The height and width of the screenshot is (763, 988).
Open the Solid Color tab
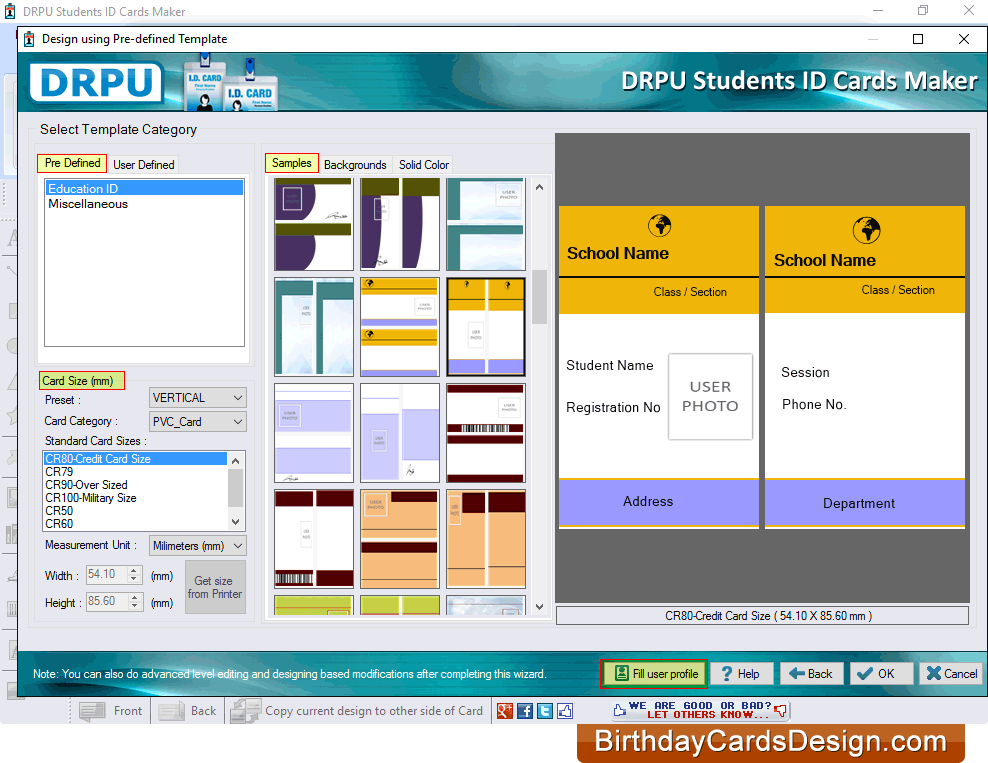(x=423, y=164)
